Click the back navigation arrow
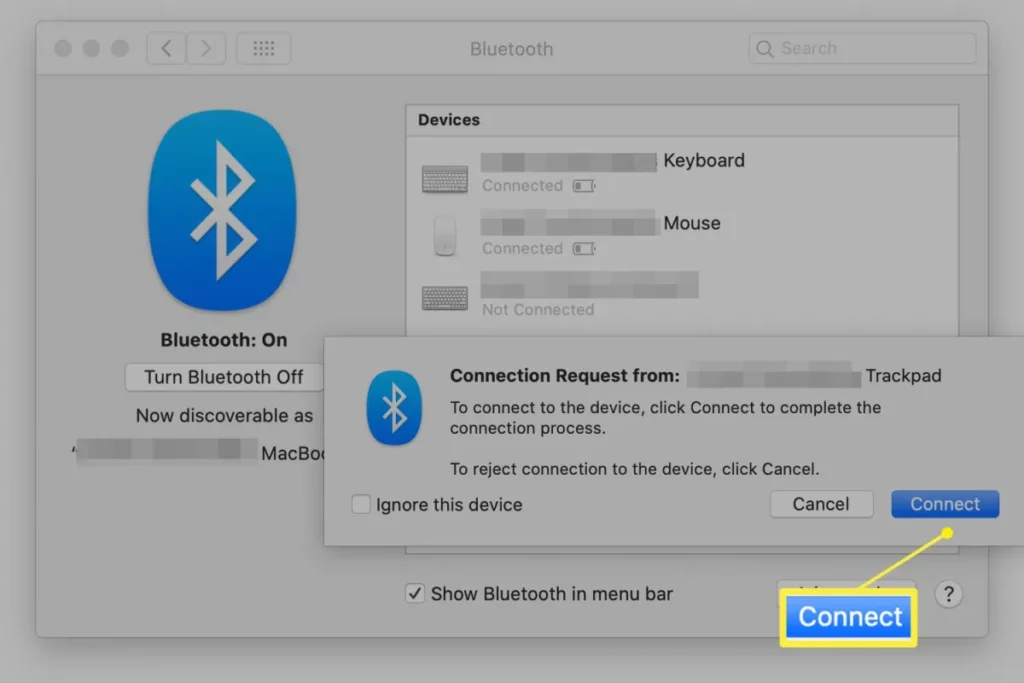1024x683 pixels. [x=167, y=48]
